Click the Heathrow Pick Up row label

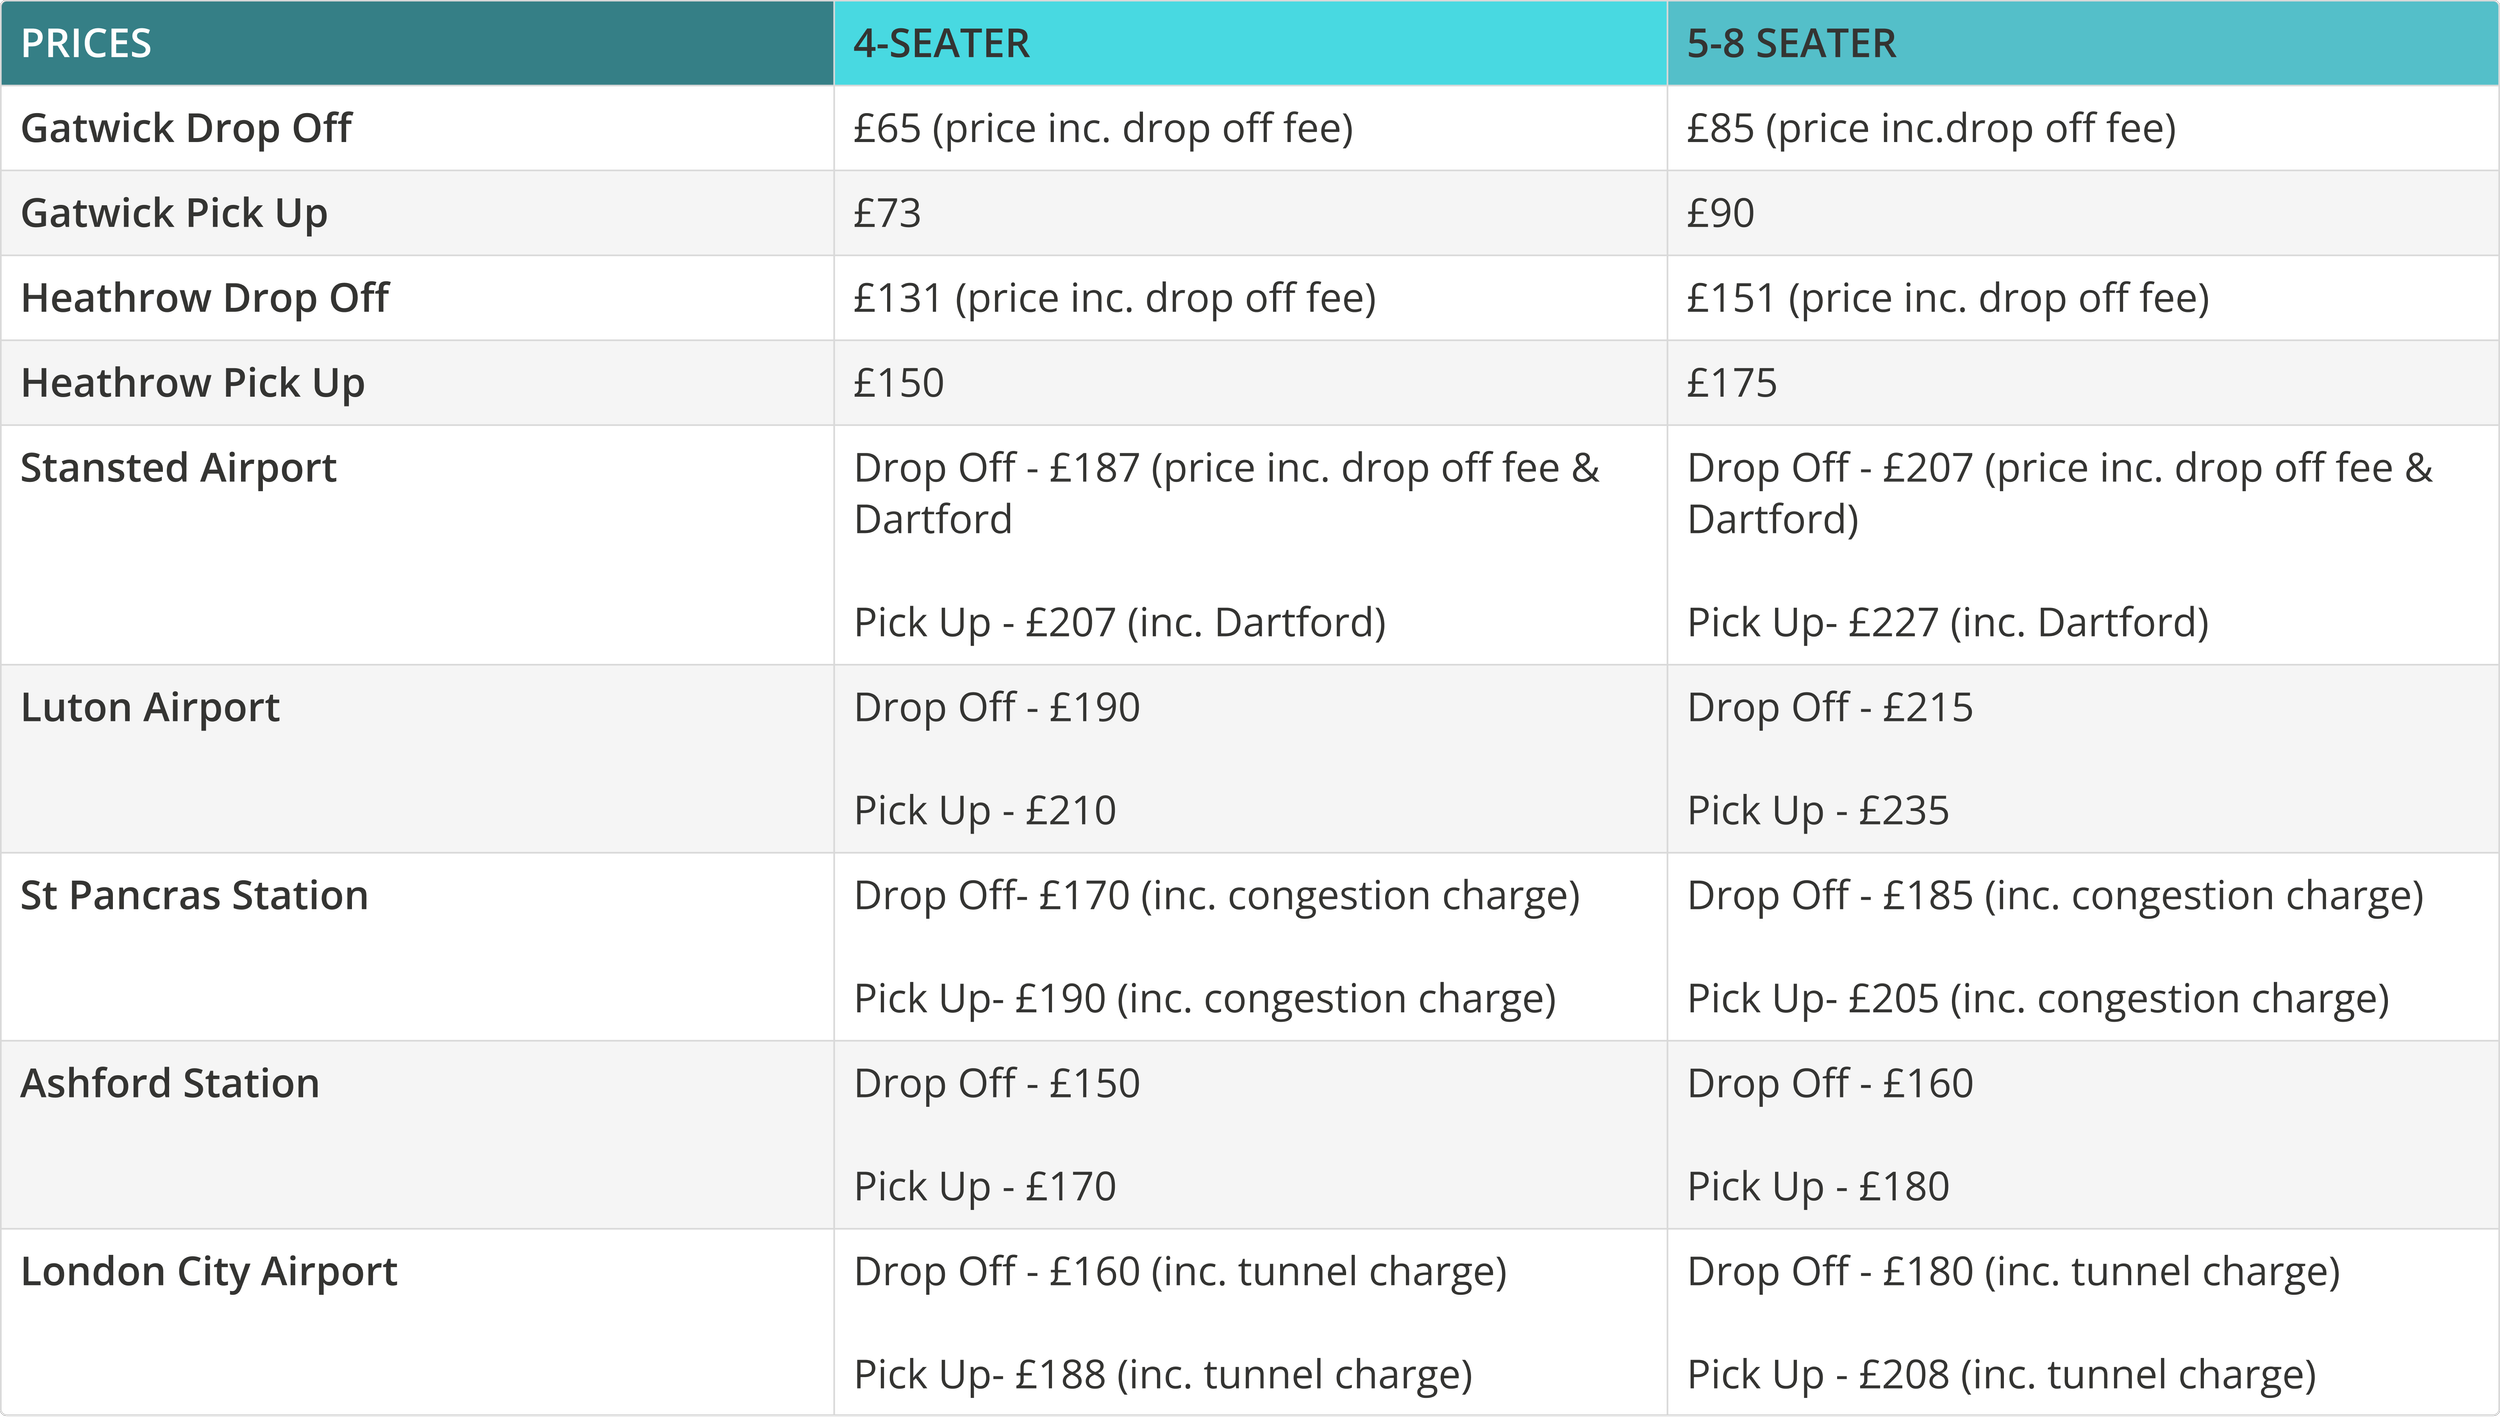pos(192,383)
